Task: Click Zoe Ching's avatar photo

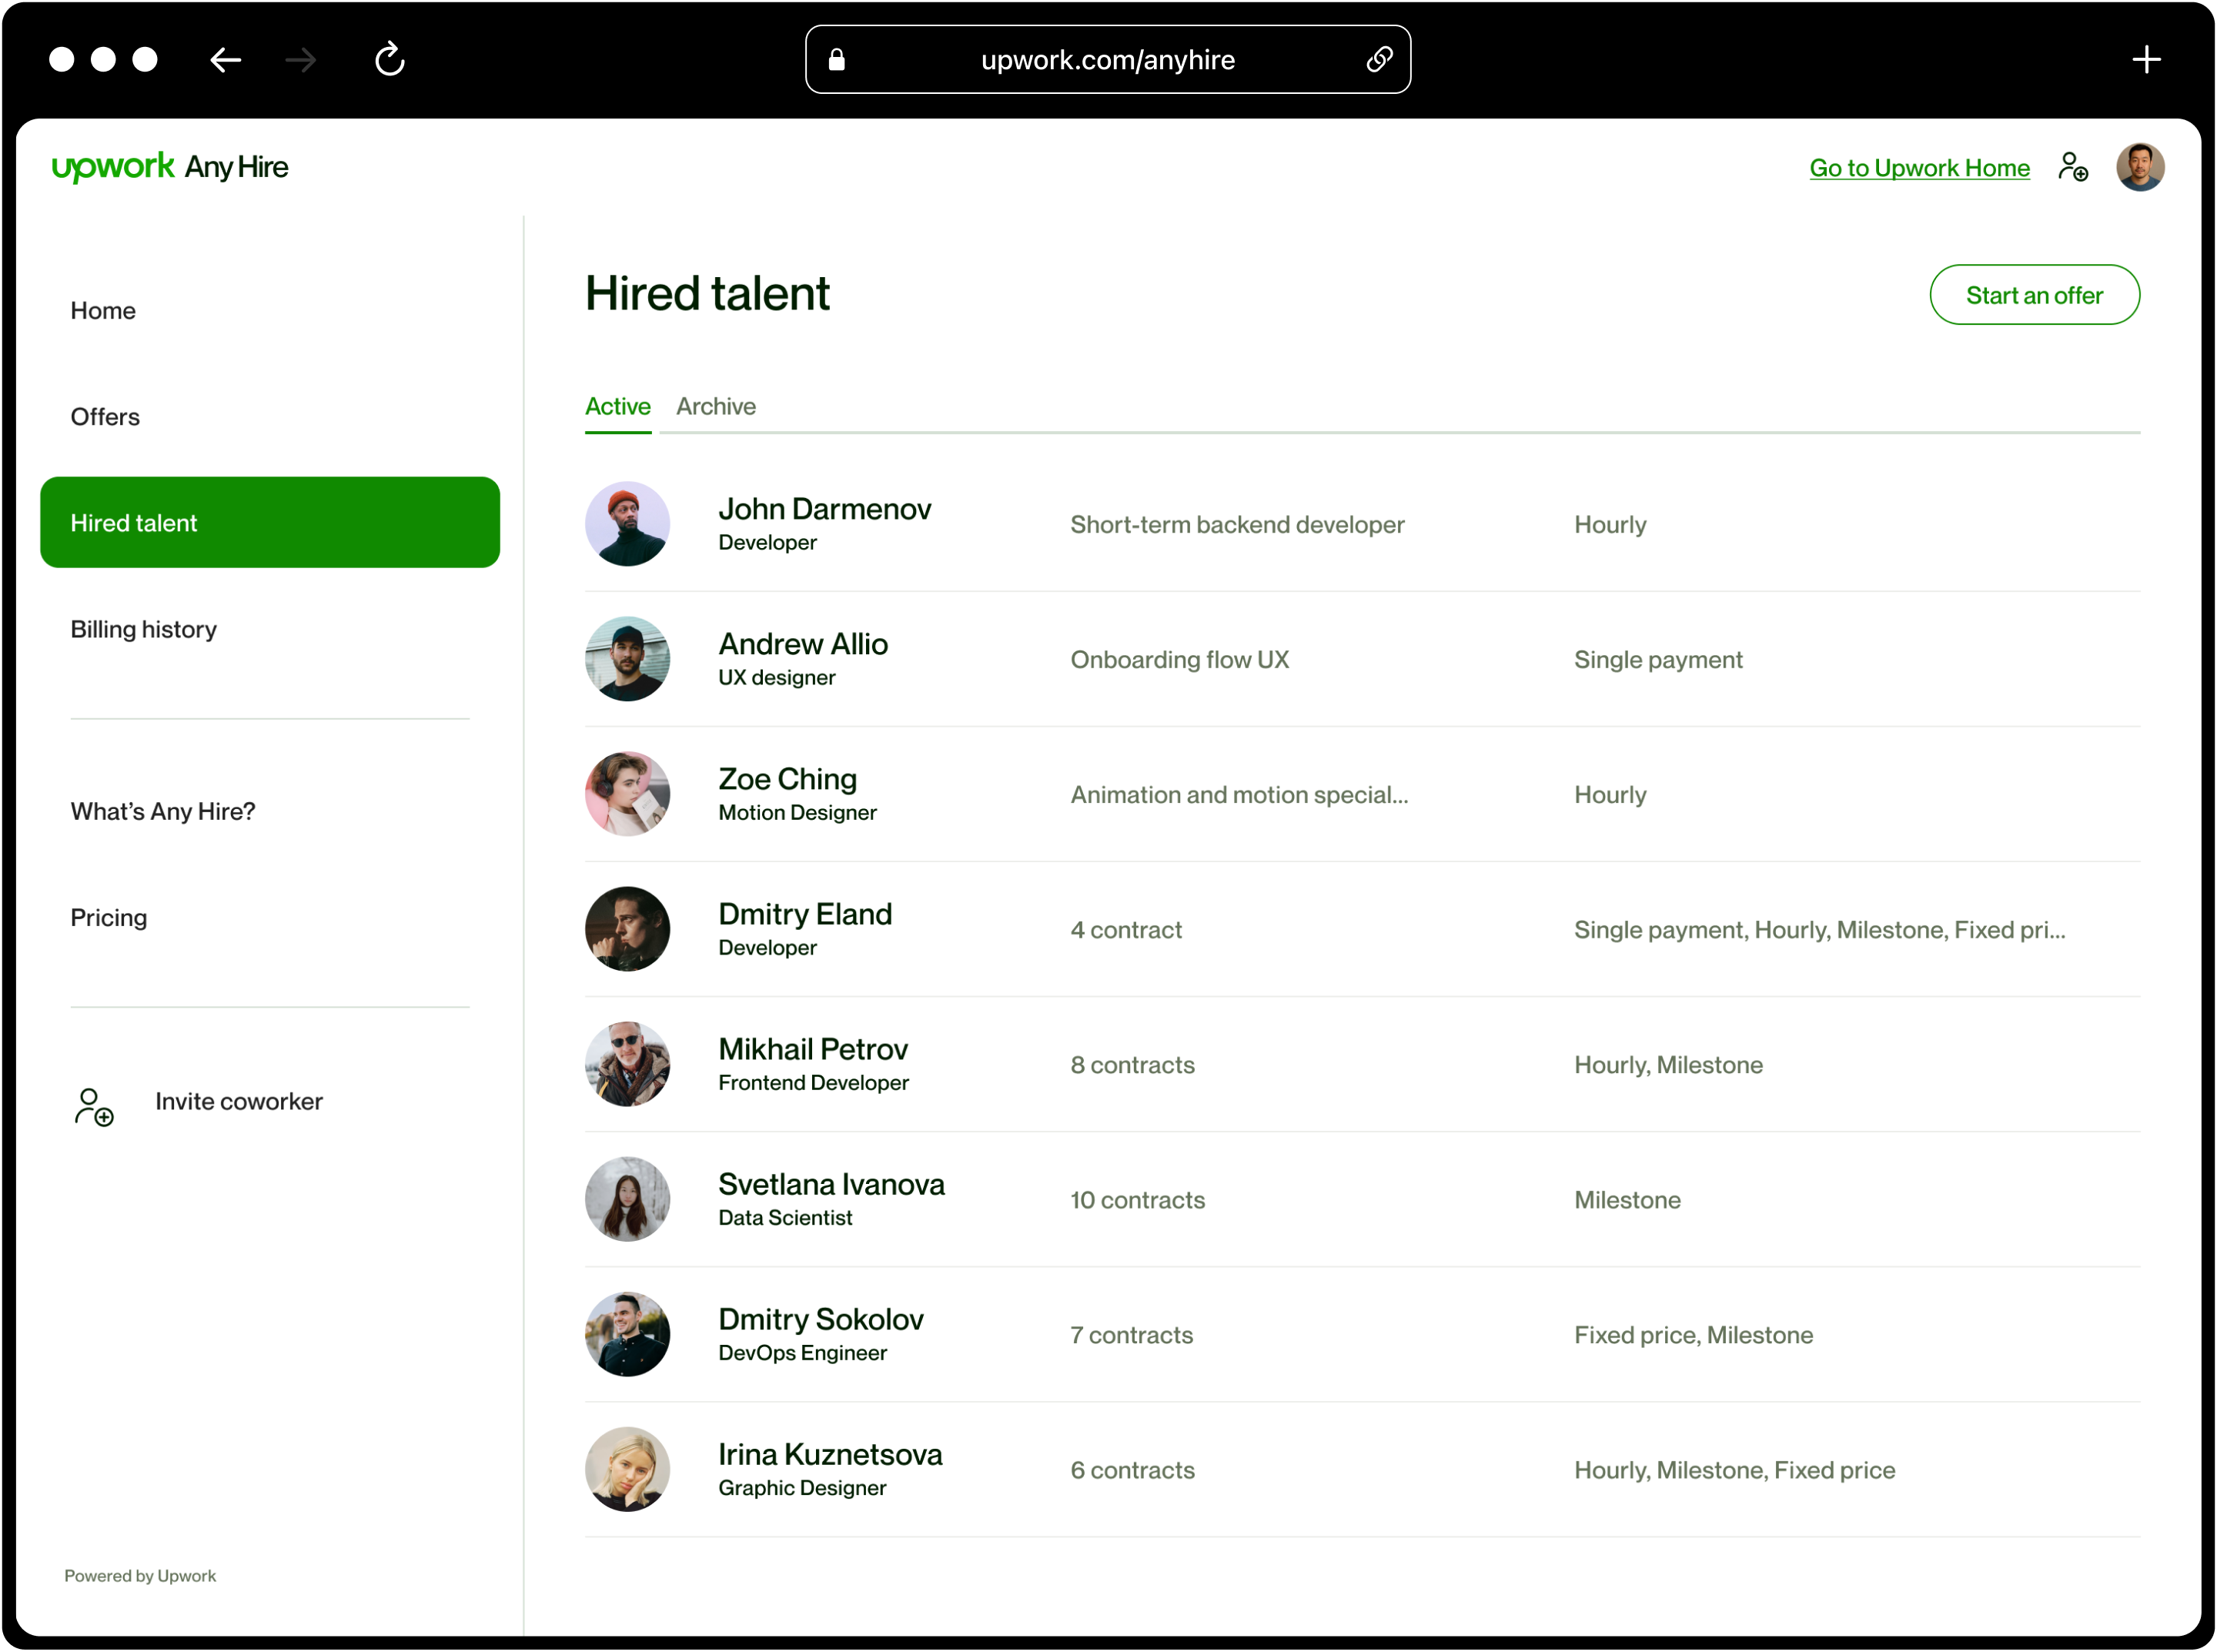Action: point(627,794)
